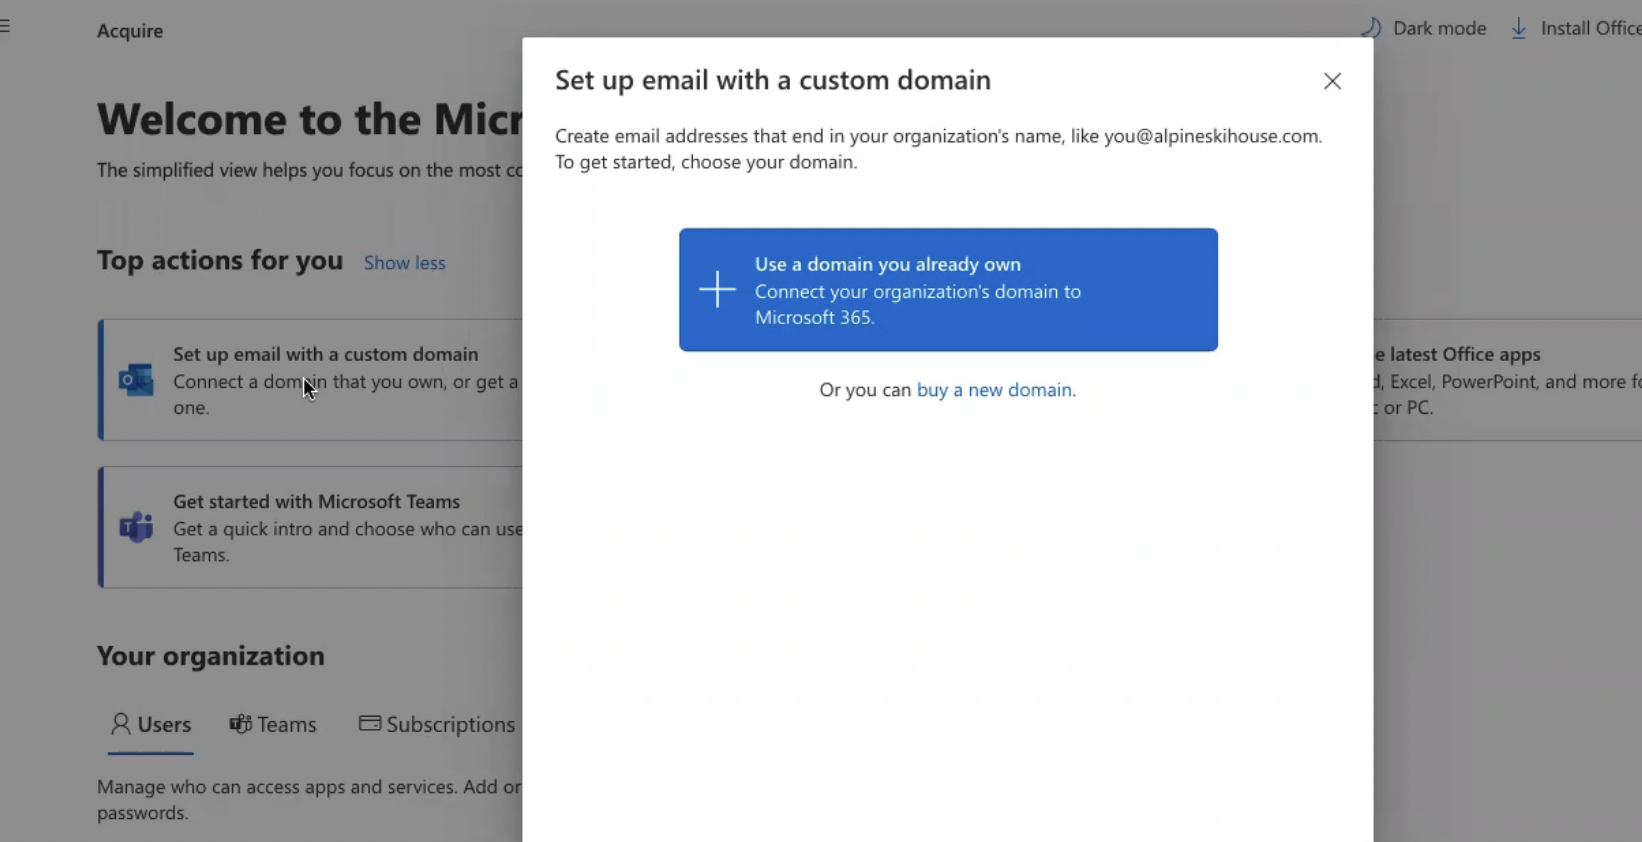Toggle Dark mode at the top

(x=1423, y=28)
